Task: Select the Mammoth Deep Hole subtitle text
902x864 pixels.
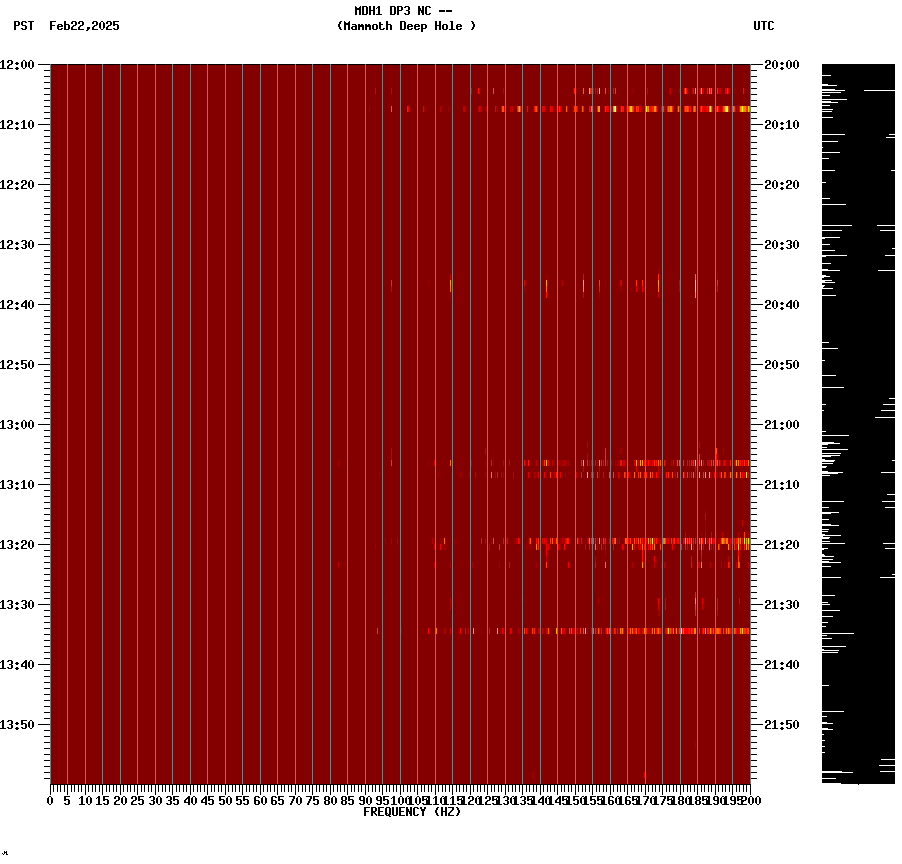Action: click(x=406, y=27)
